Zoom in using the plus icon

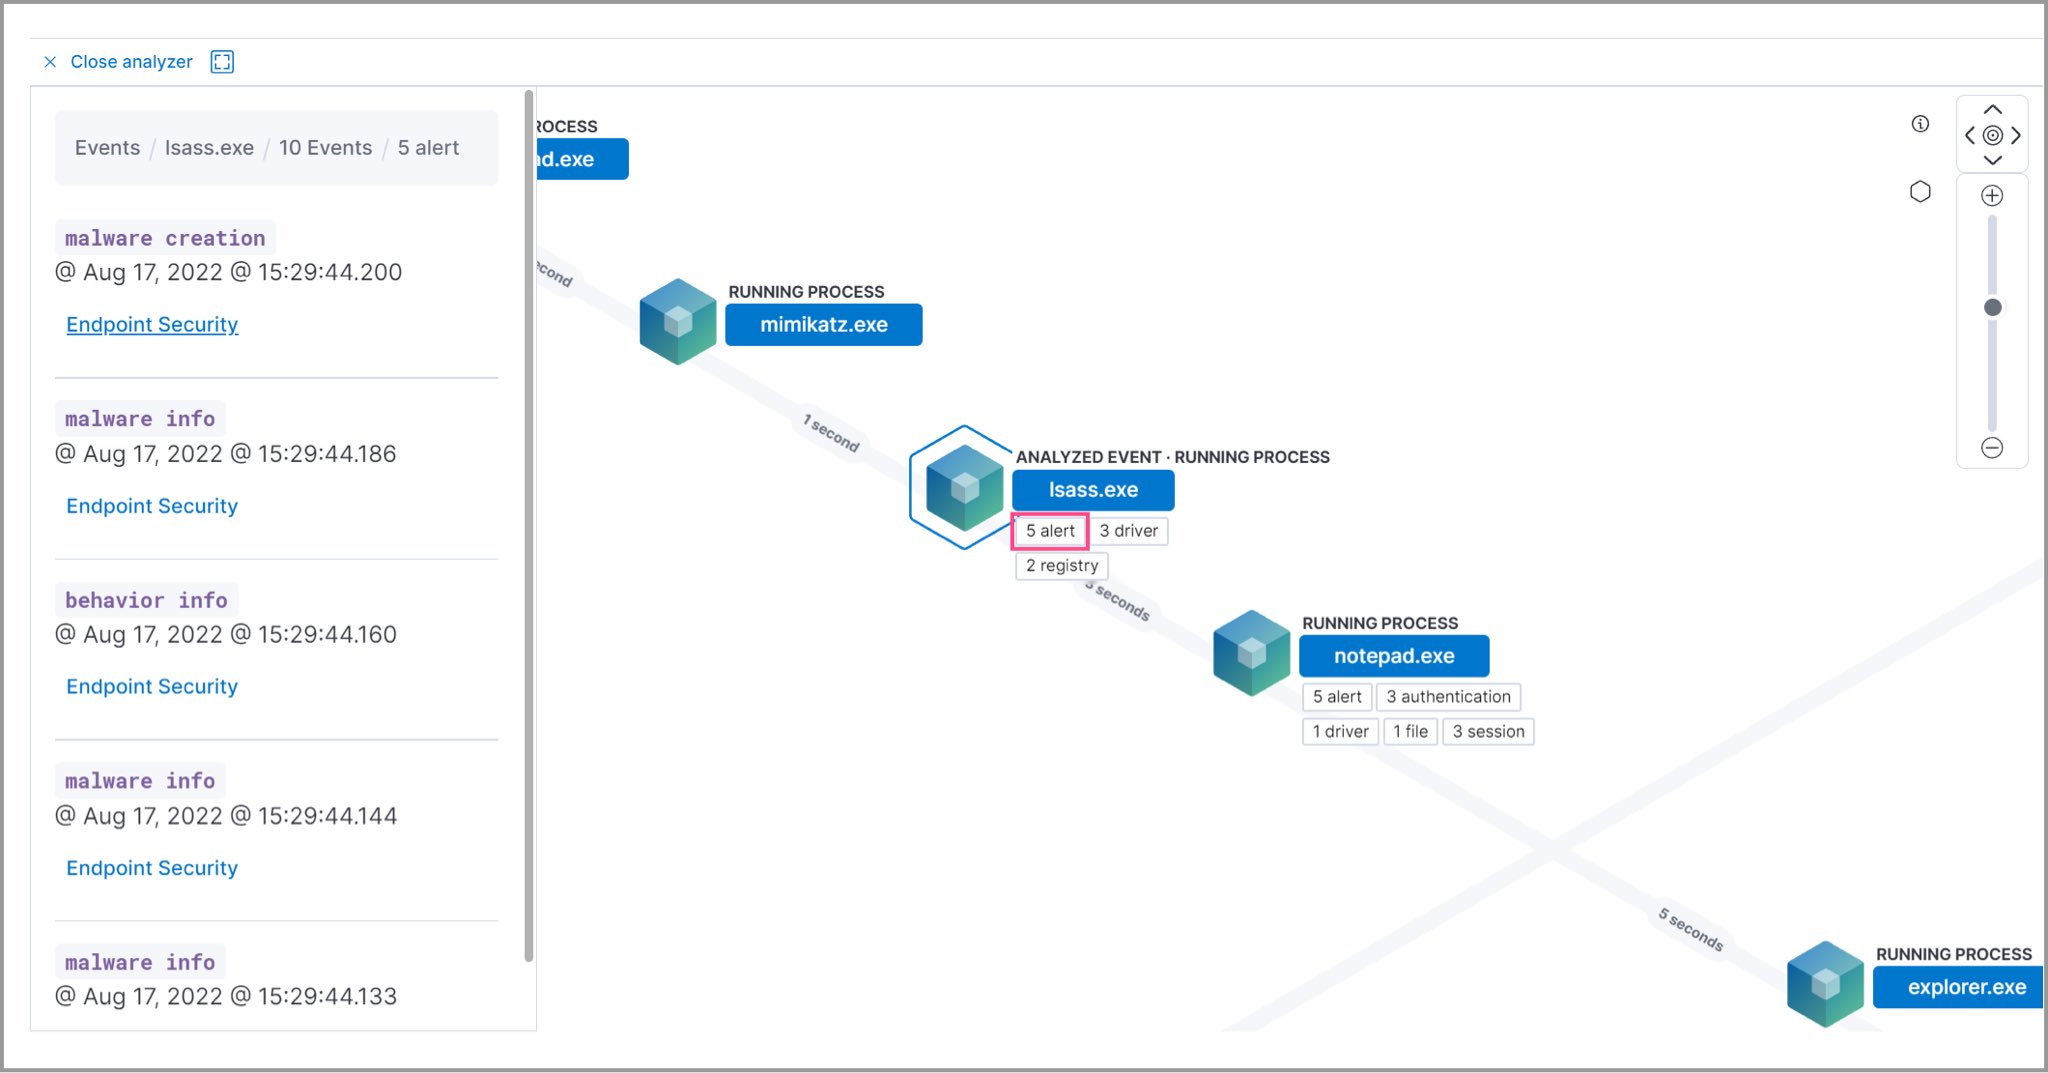pos(1992,194)
